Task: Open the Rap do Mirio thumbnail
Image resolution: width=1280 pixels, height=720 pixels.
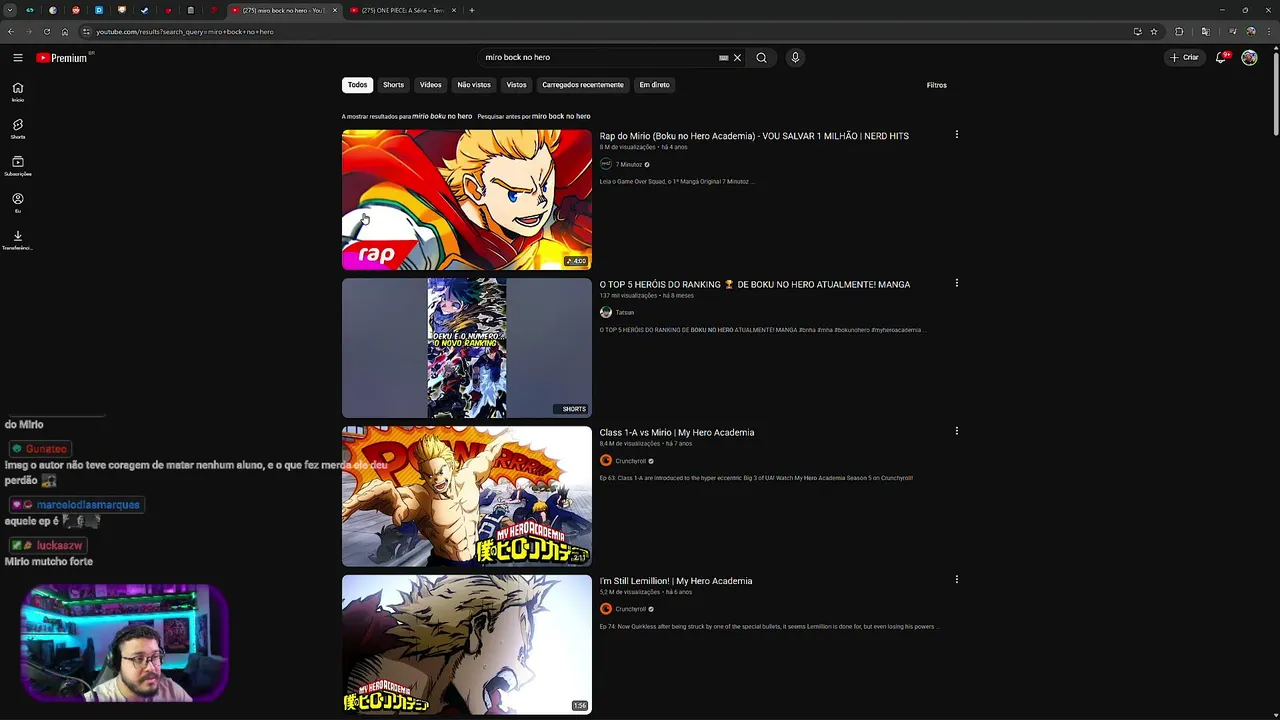Action: pos(467,200)
